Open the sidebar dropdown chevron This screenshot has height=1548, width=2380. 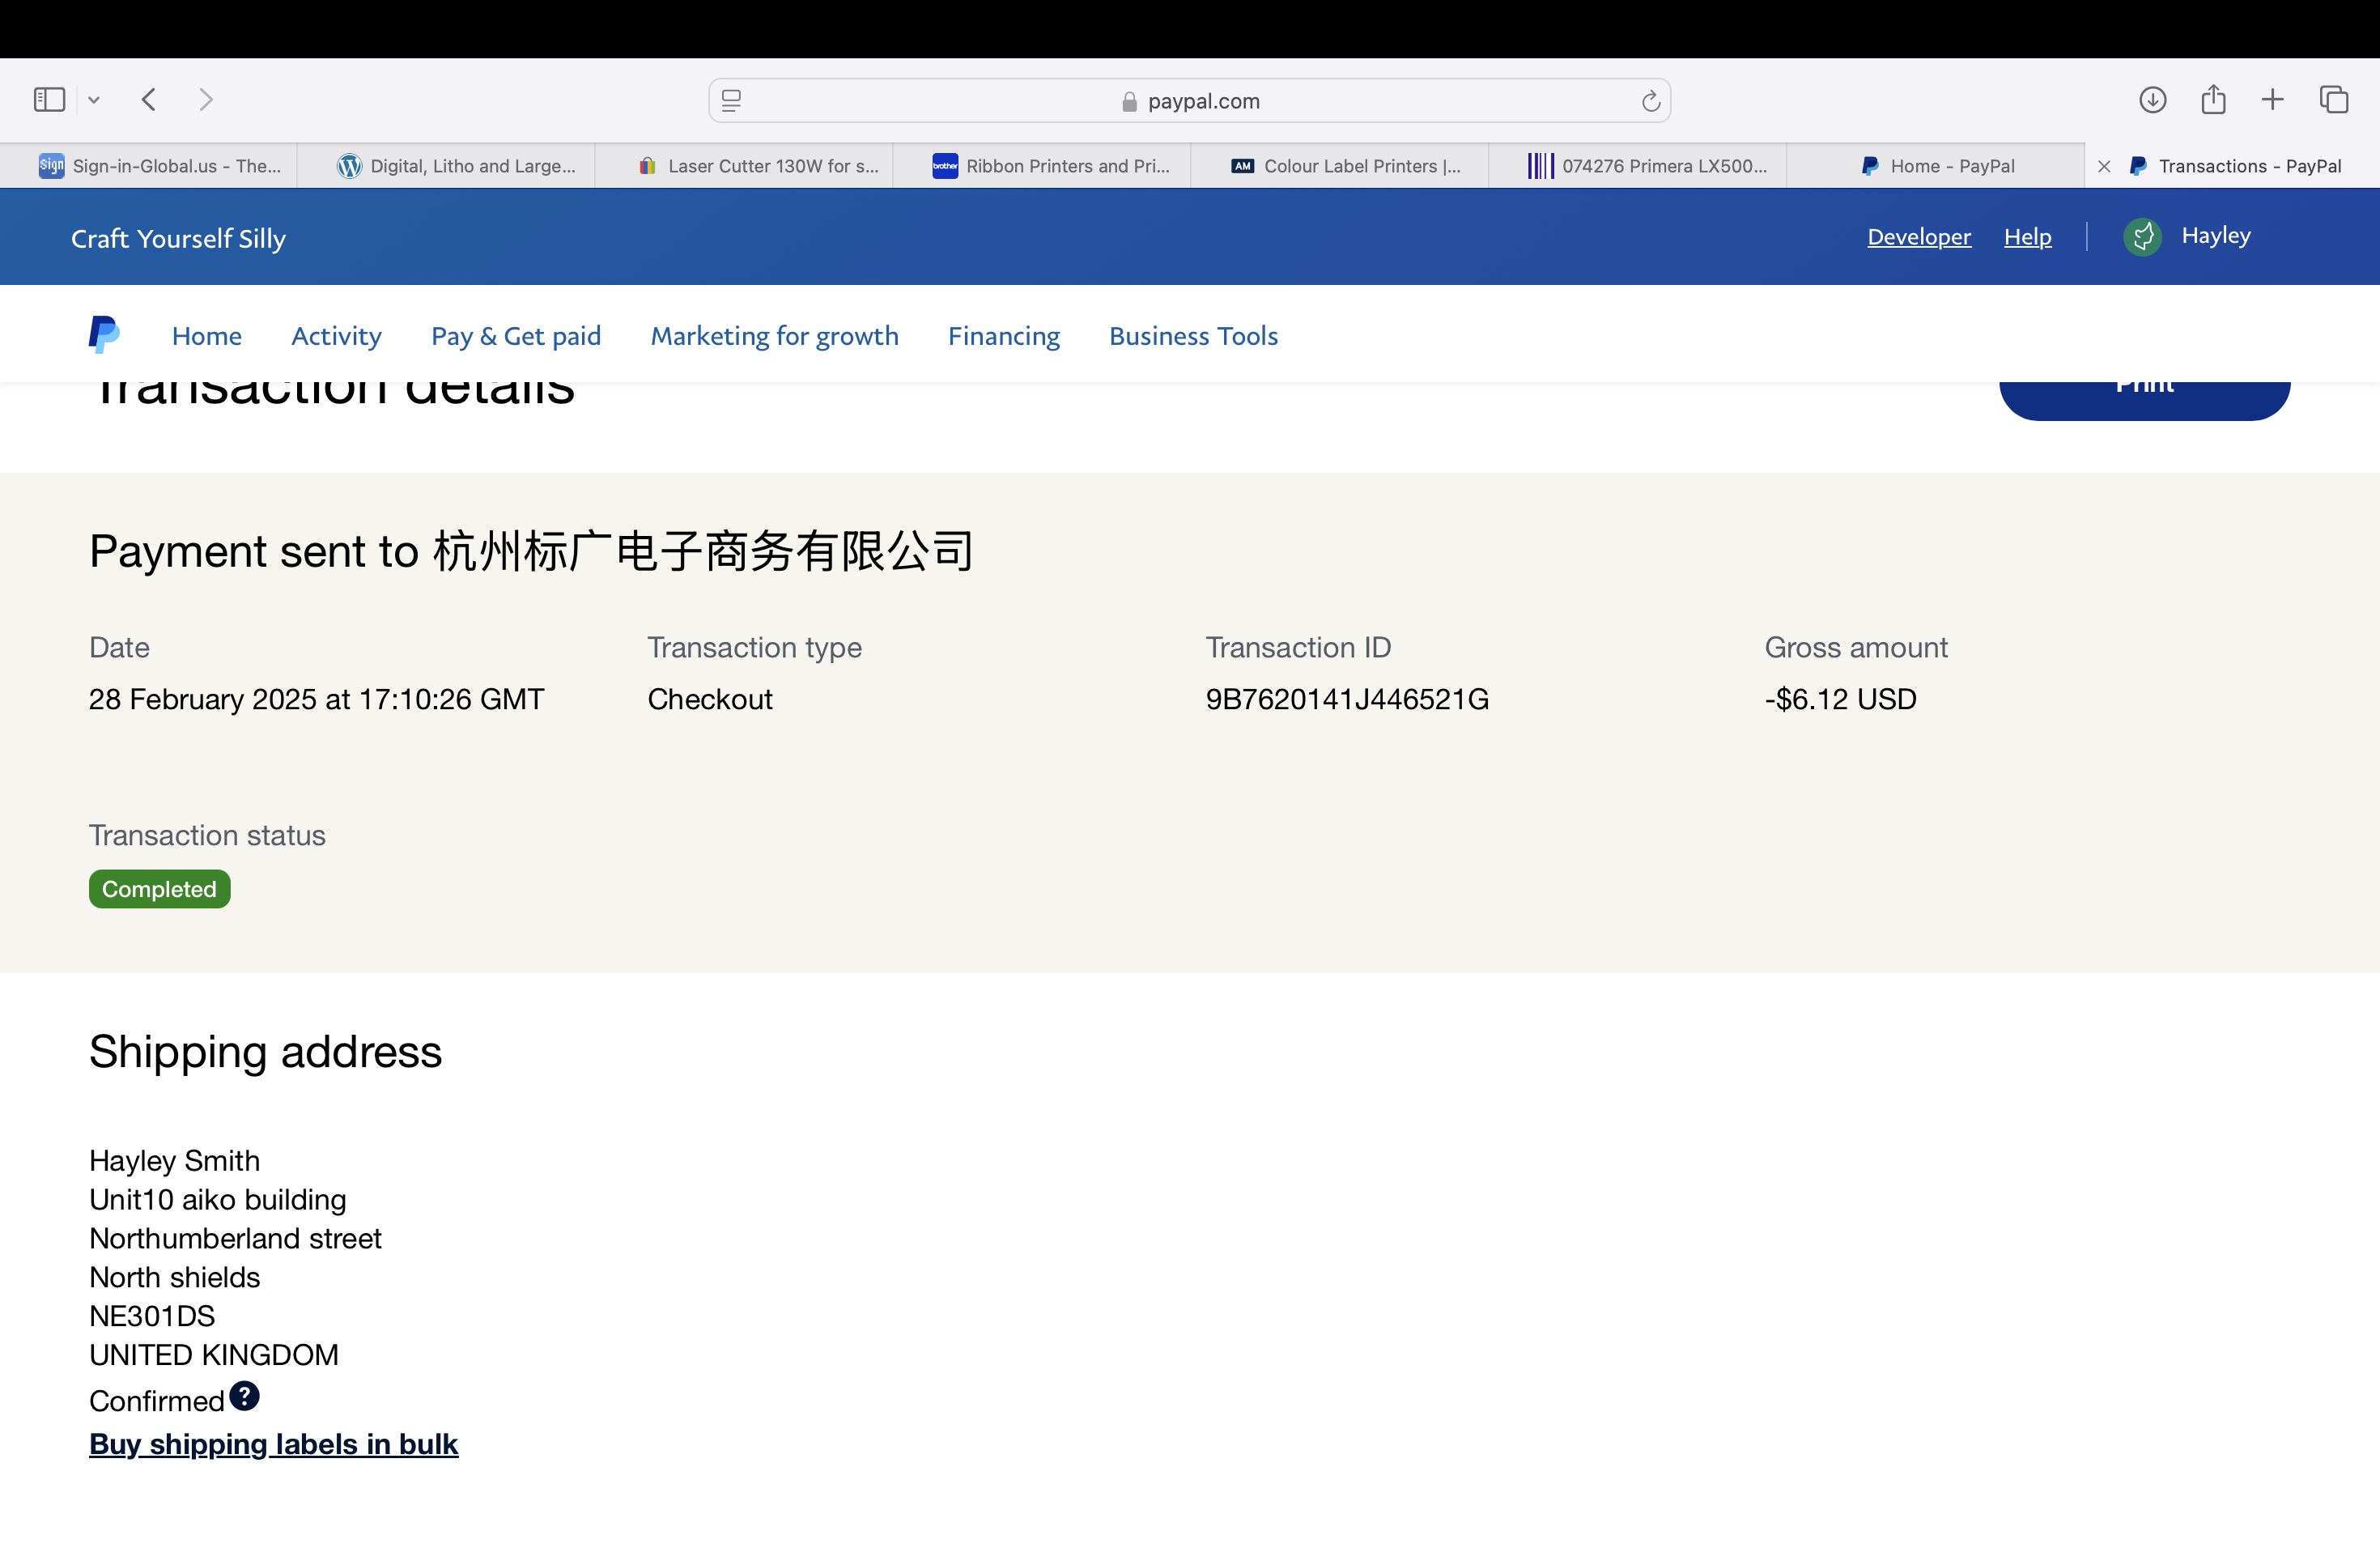[x=94, y=100]
